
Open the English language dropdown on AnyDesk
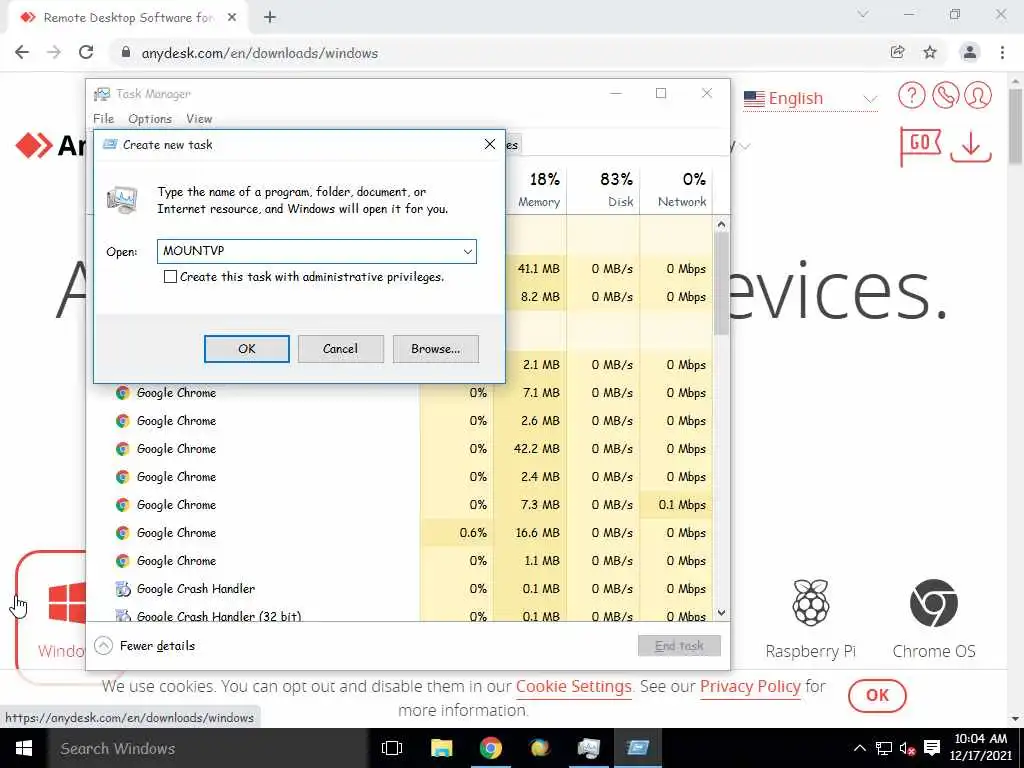pyautogui.click(x=810, y=99)
